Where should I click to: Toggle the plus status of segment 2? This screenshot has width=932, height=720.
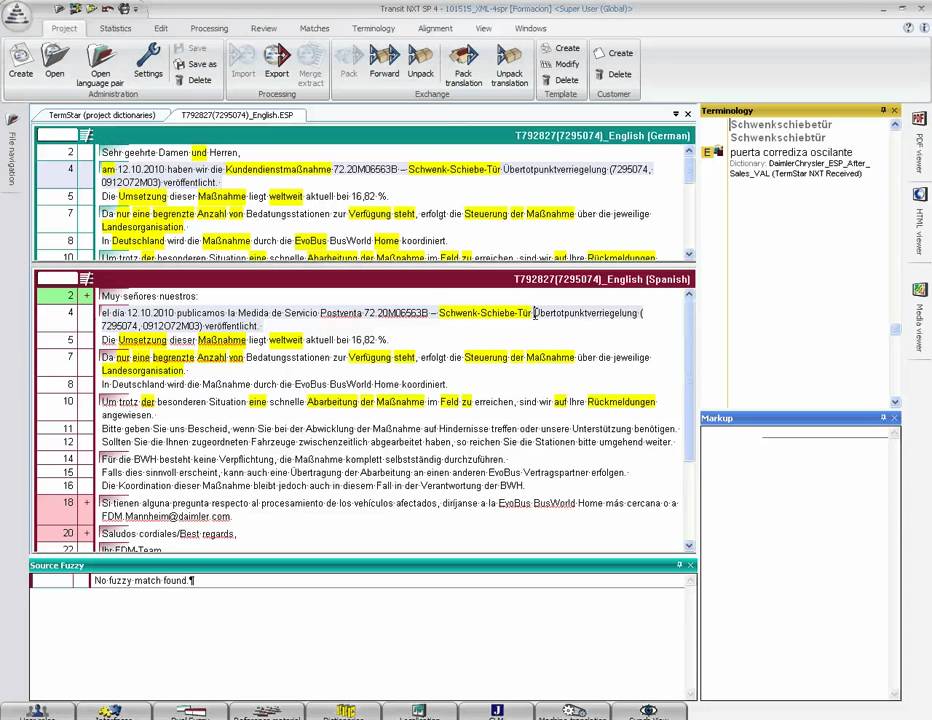(x=87, y=295)
